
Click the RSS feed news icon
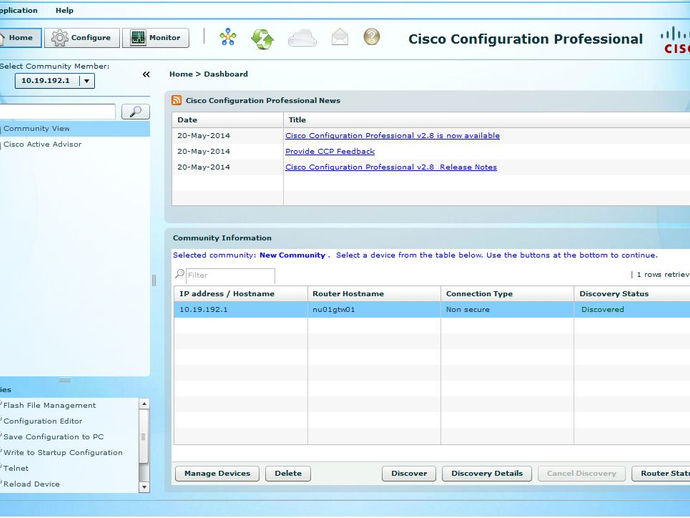coord(176,100)
